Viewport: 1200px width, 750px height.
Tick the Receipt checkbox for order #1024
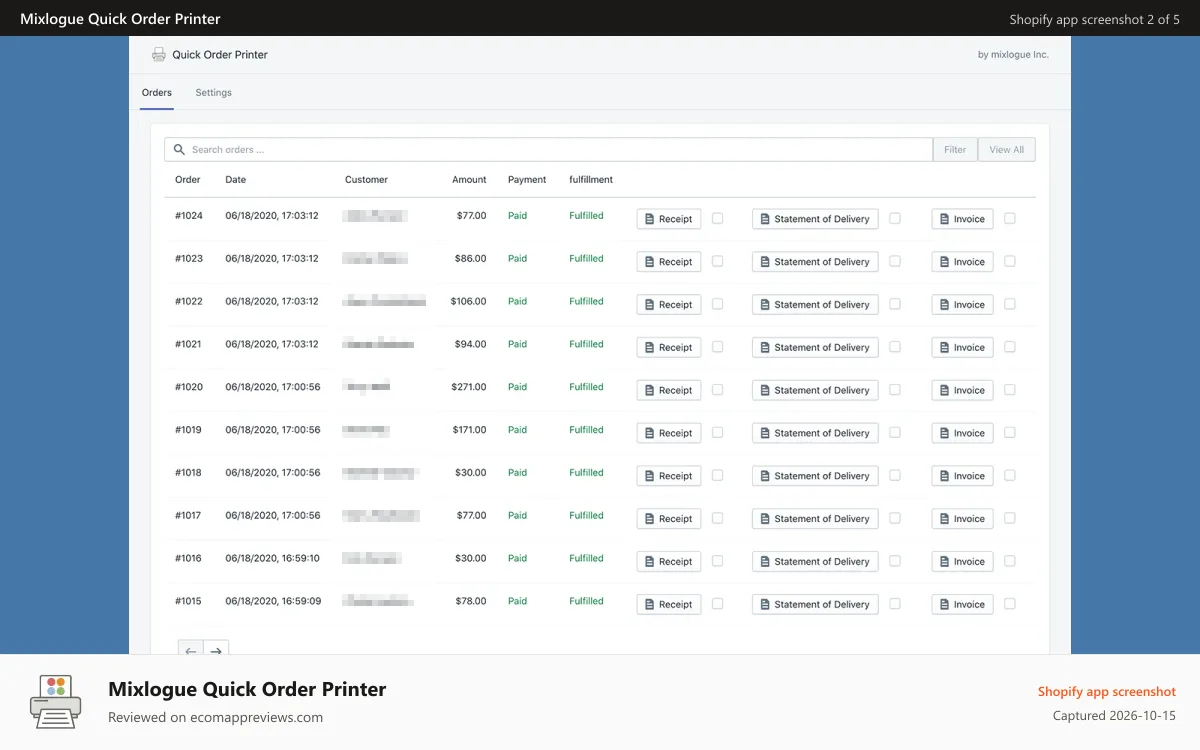point(718,218)
